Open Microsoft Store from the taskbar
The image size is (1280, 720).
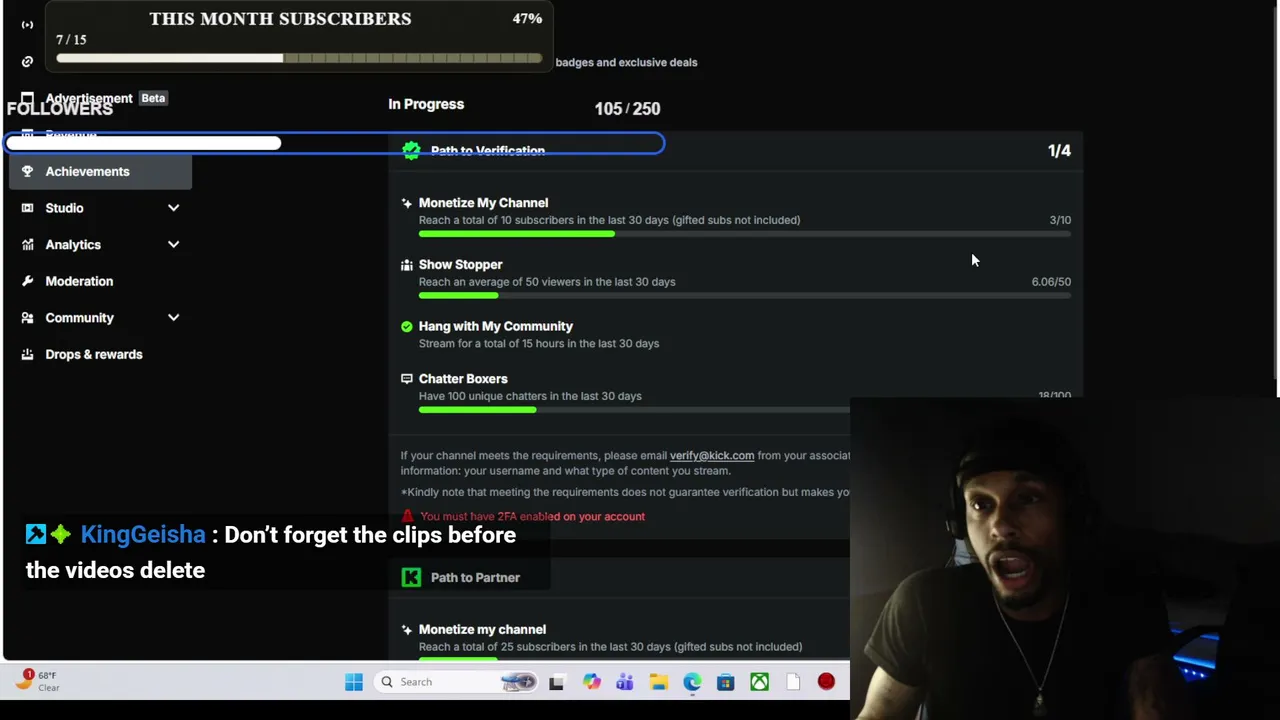pos(726,682)
